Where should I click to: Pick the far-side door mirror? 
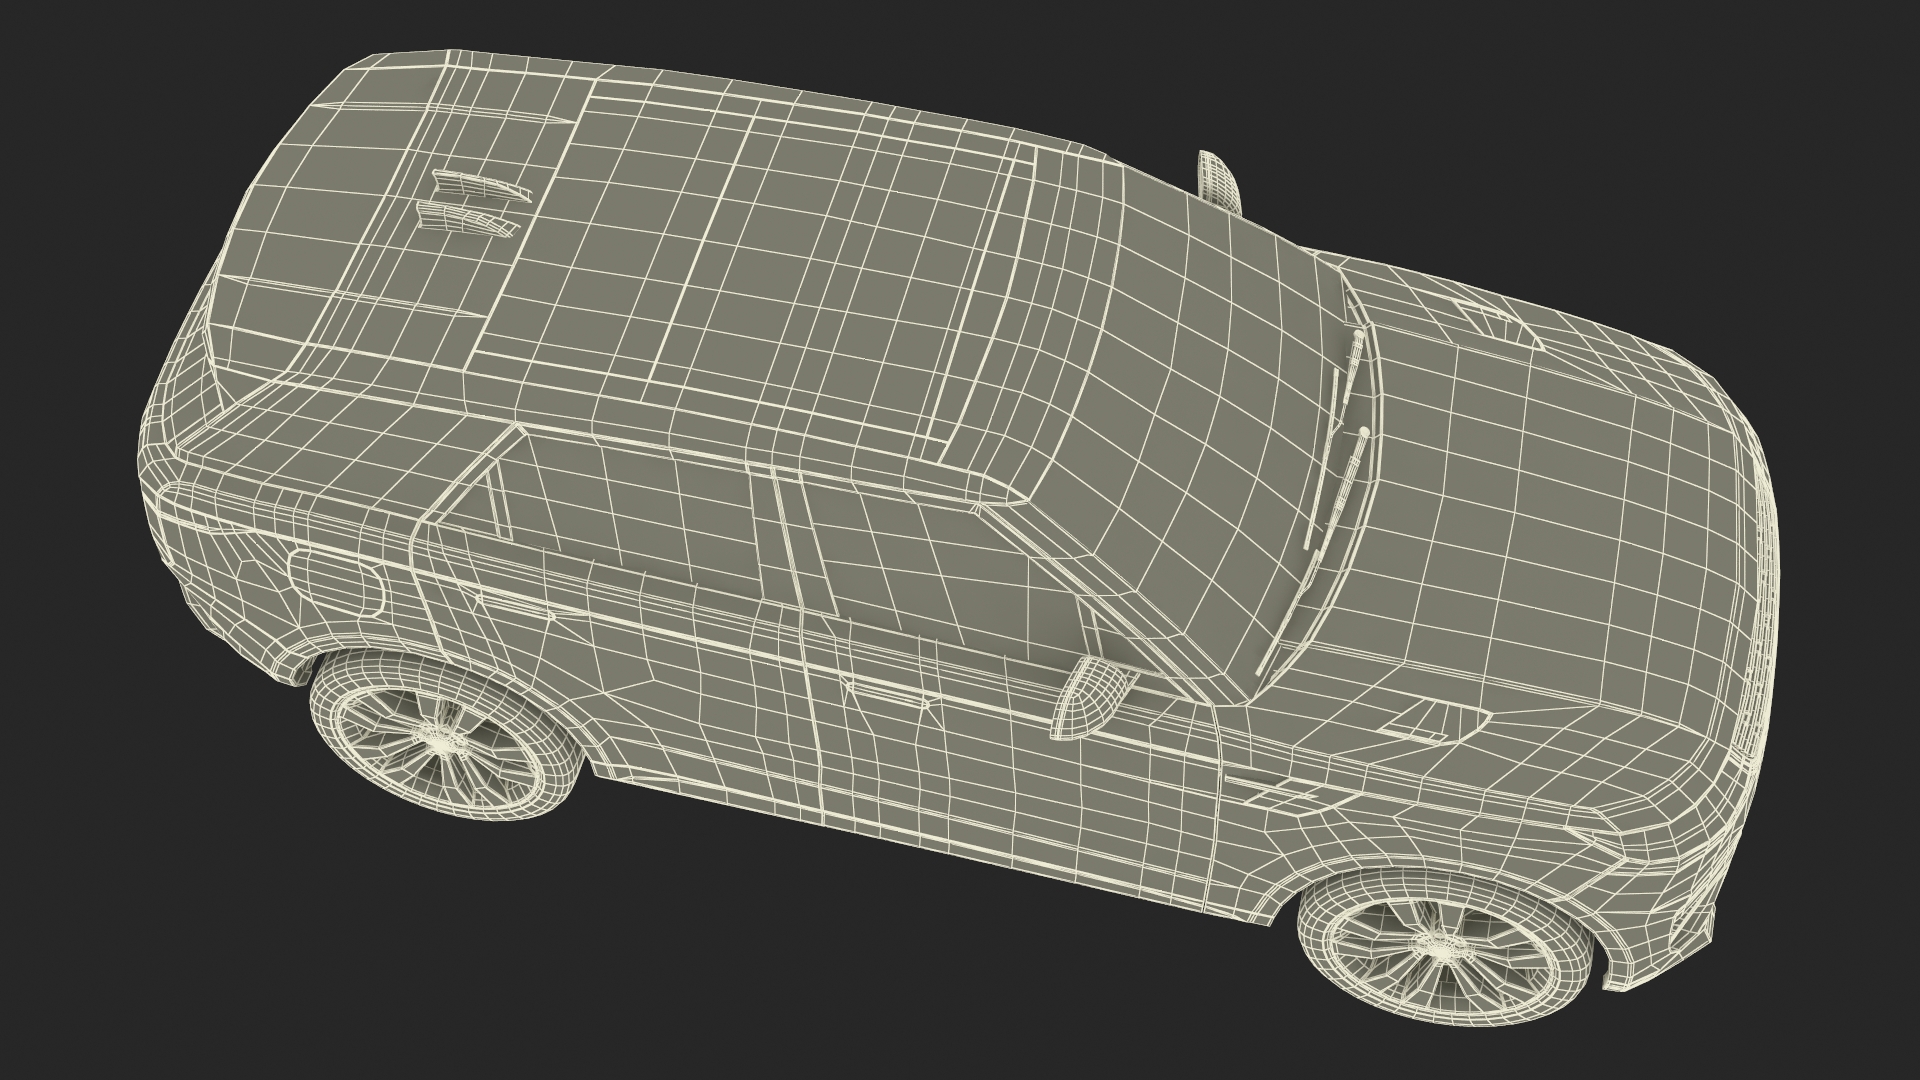coord(1219,181)
